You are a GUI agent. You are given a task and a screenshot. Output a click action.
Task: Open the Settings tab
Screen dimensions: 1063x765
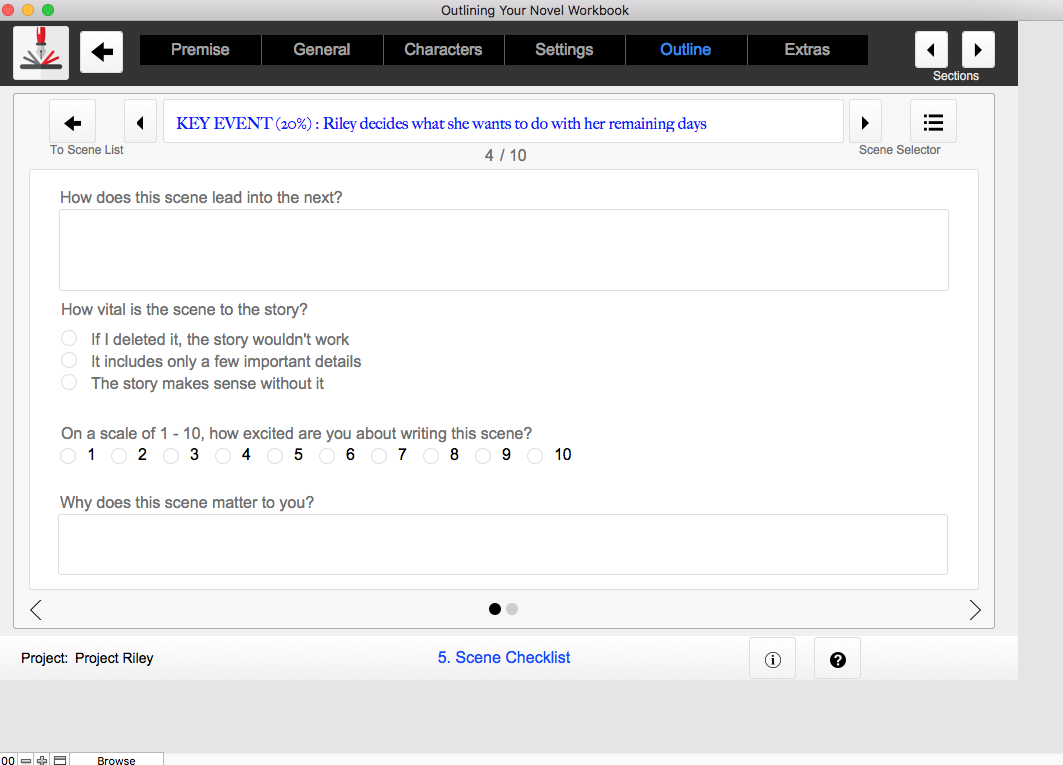(564, 50)
